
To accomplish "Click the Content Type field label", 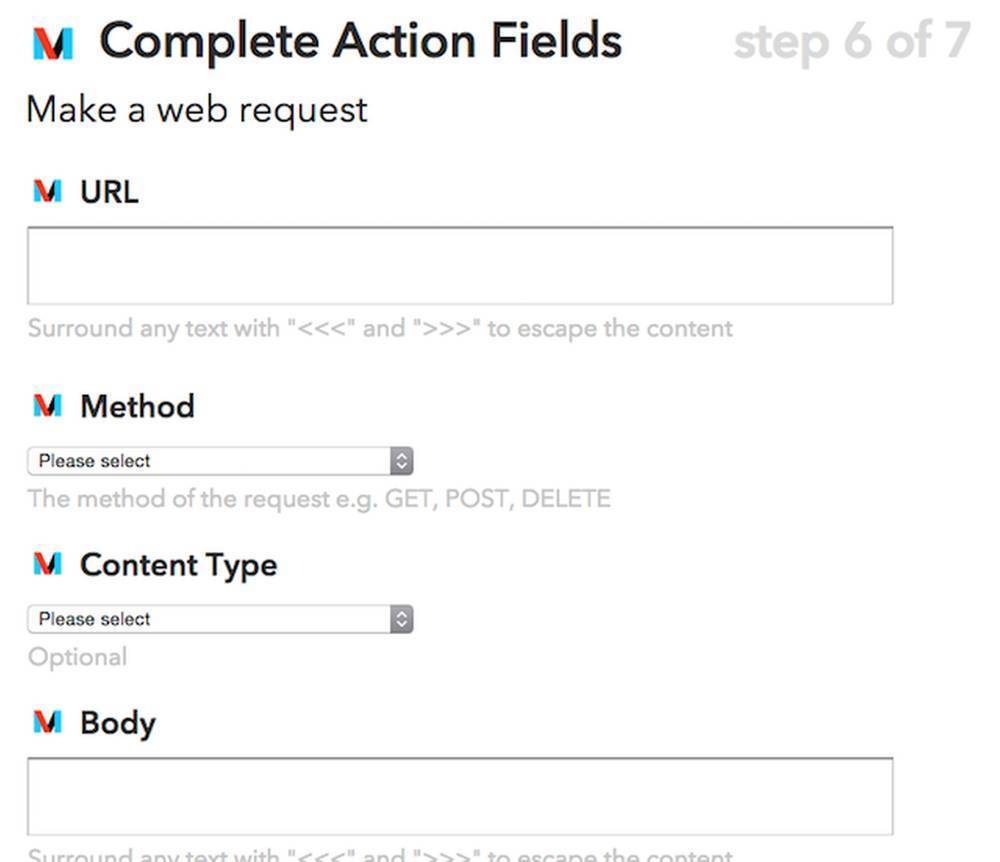I will pos(178,565).
